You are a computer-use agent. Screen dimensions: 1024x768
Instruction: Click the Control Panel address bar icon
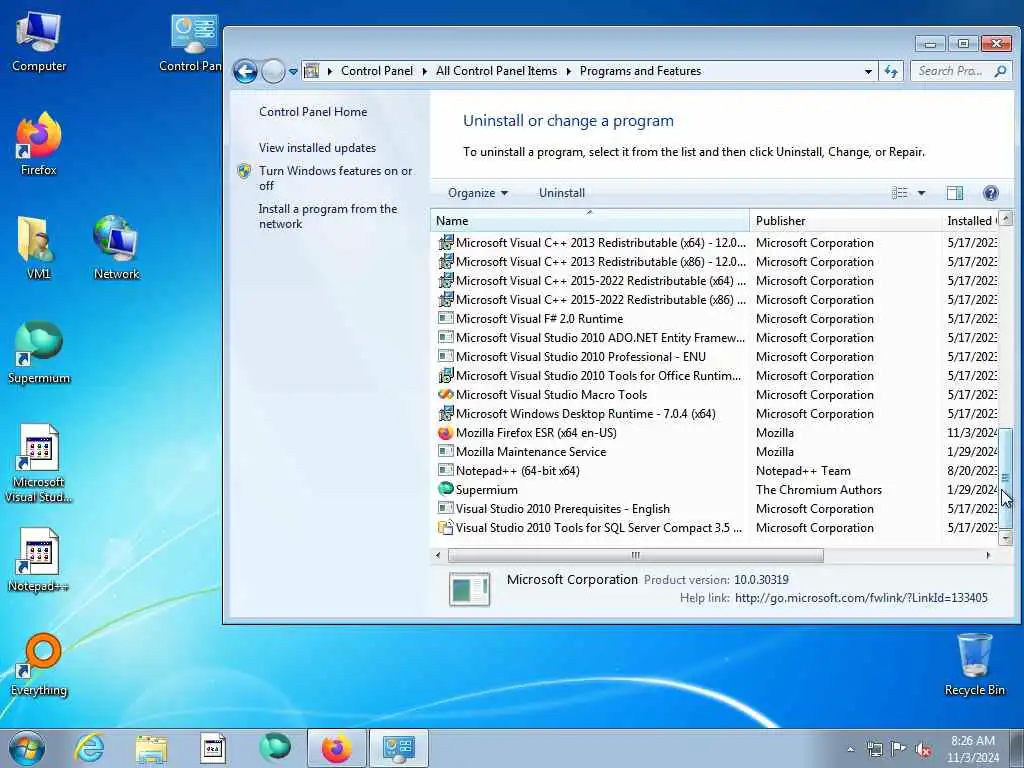click(x=312, y=71)
